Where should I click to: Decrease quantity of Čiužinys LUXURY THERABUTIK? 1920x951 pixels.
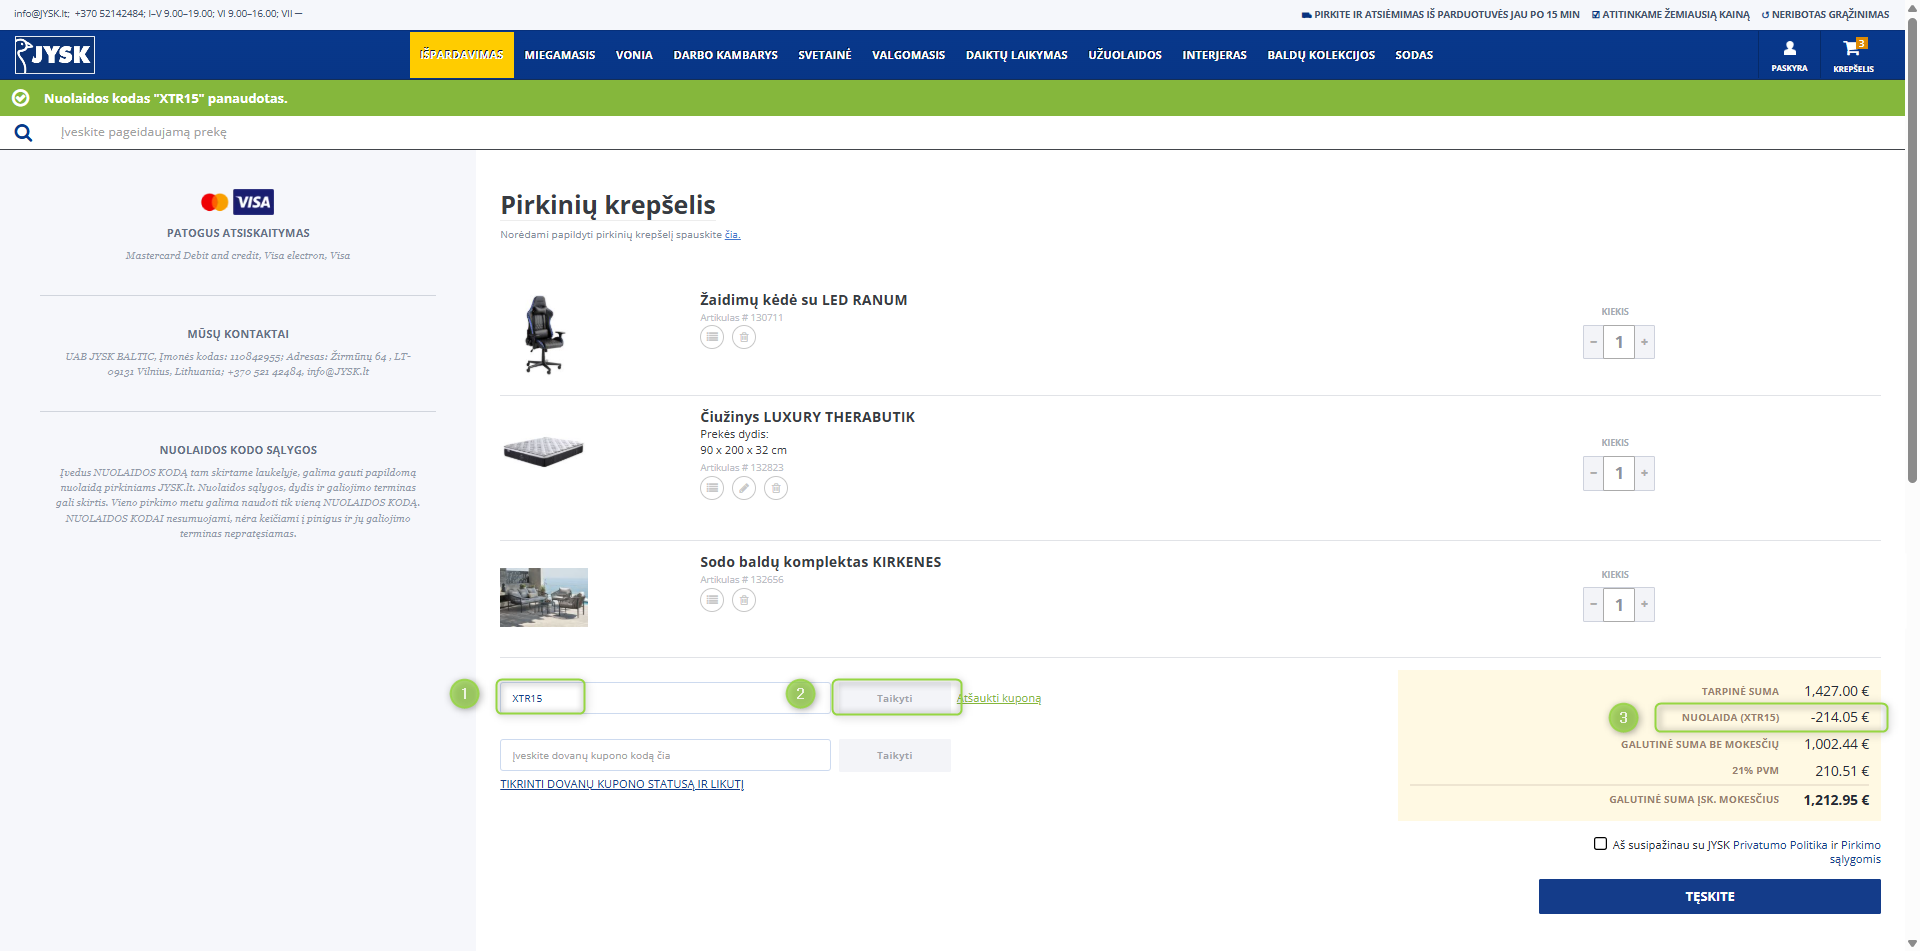(x=1593, y=473)
